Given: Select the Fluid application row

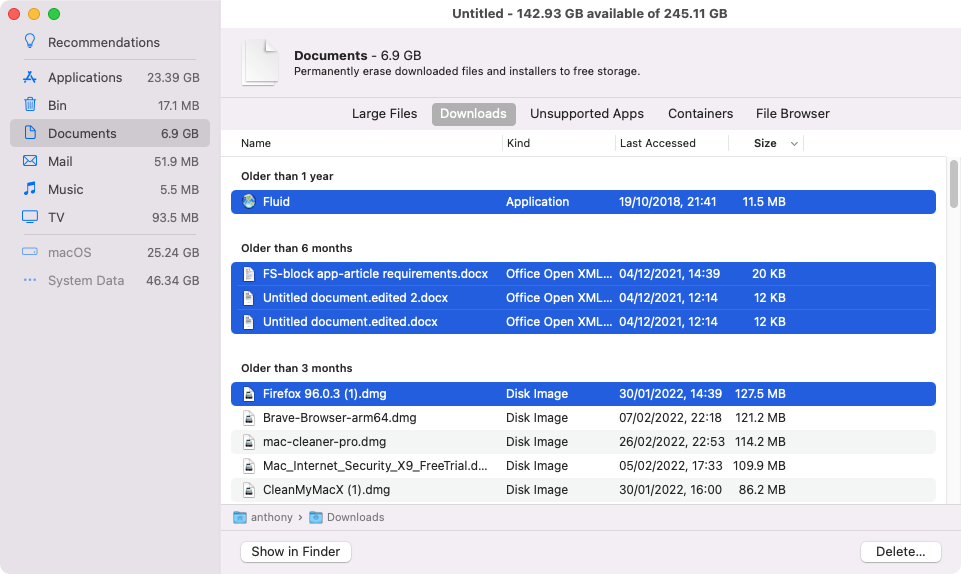Looking at the screenshot, I should coord(583,202).
